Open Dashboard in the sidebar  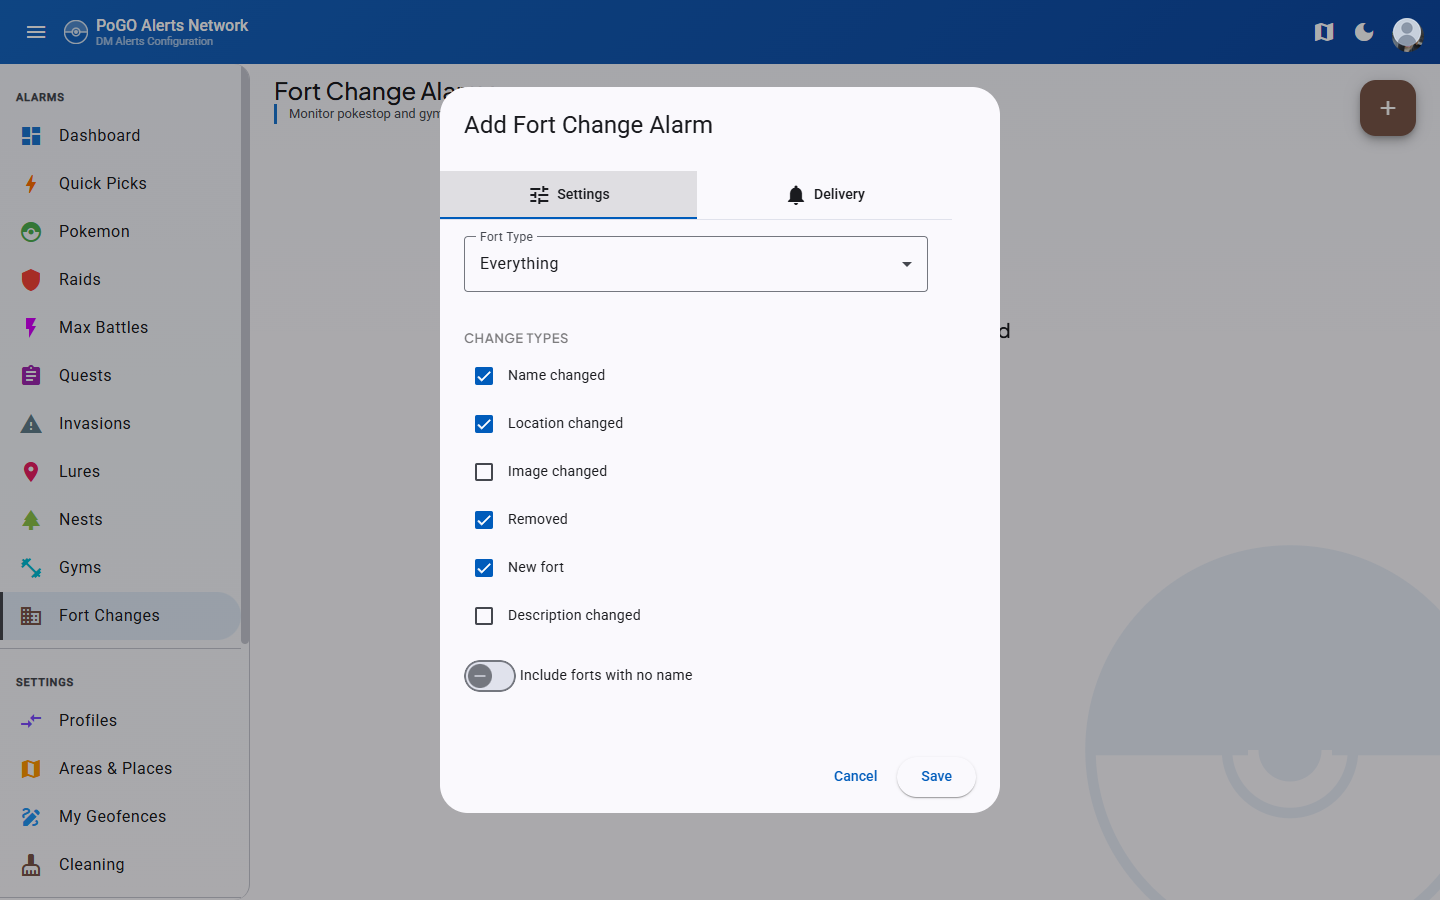click(121, 136)
